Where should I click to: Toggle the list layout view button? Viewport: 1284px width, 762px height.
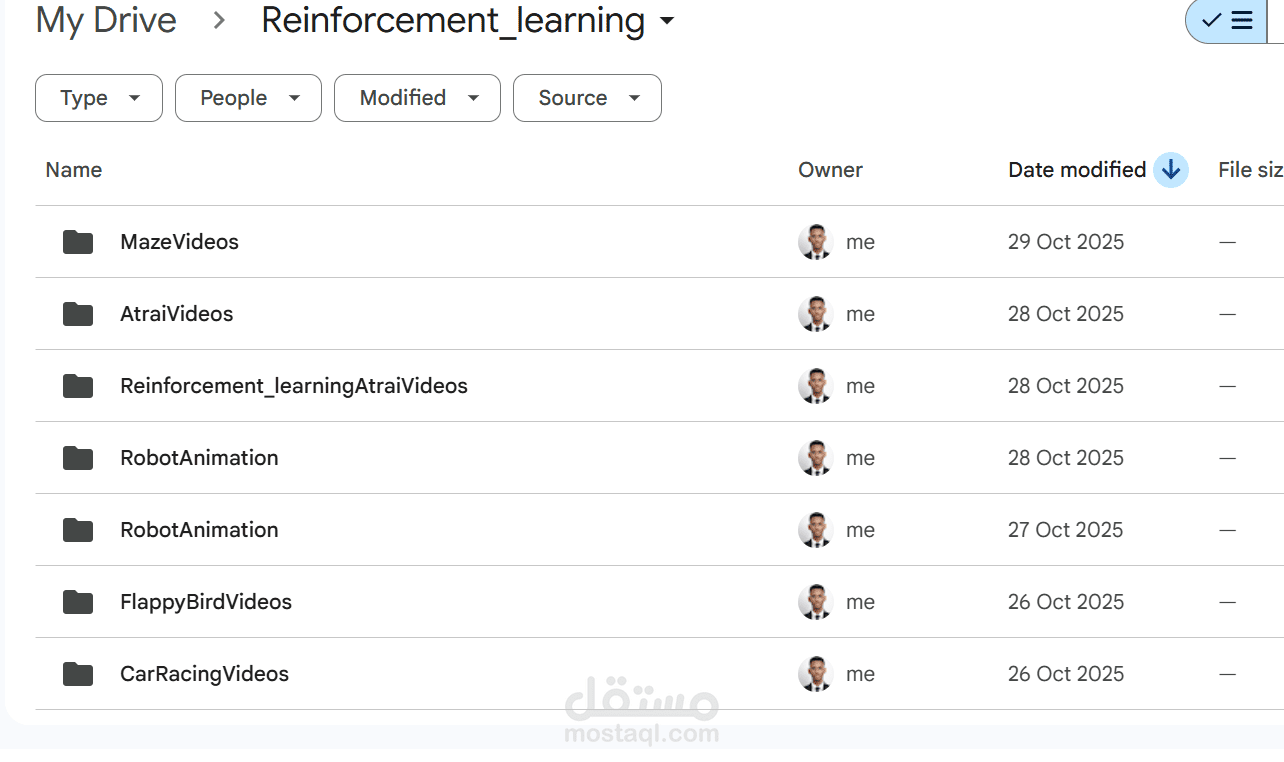tap(1230, 21)
